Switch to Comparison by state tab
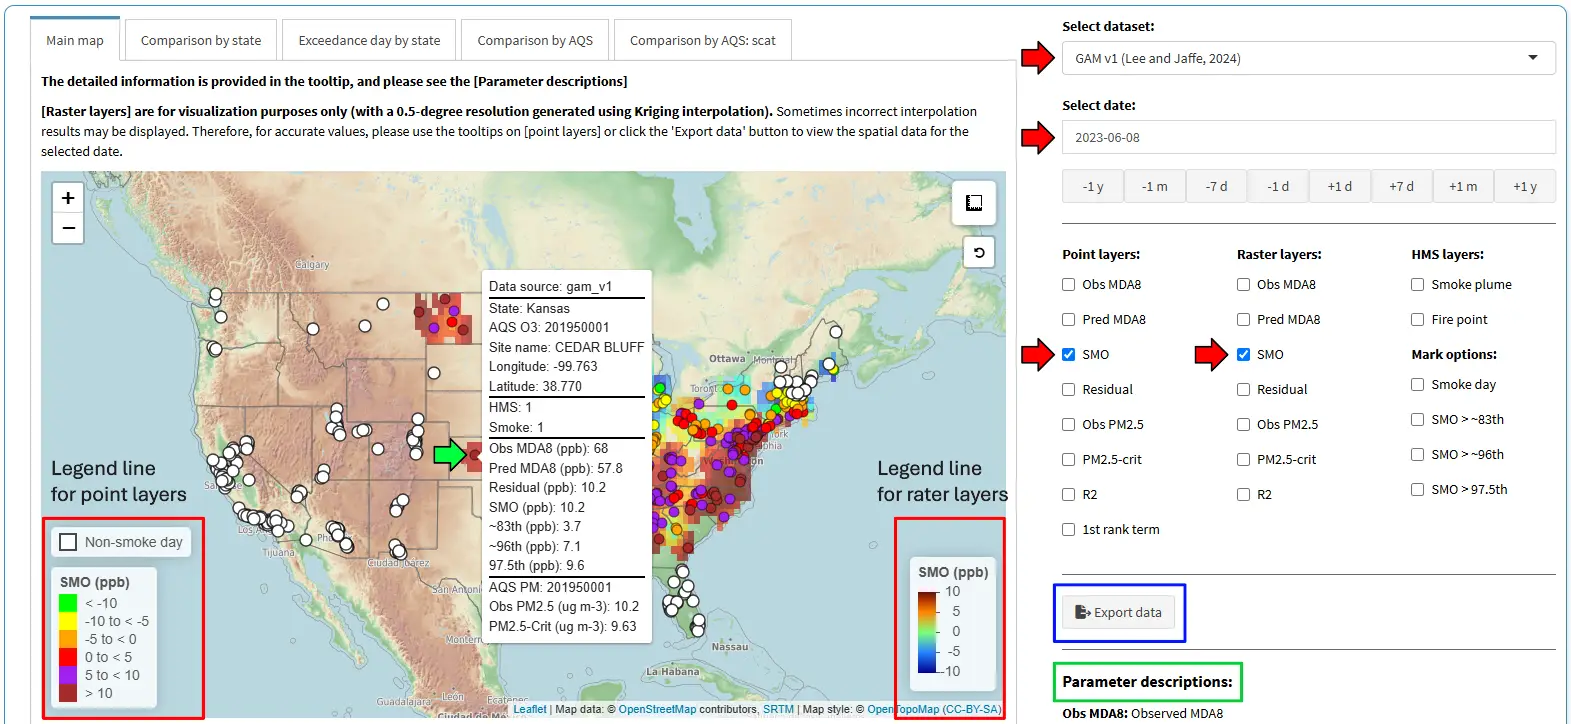 pos(201,41)
